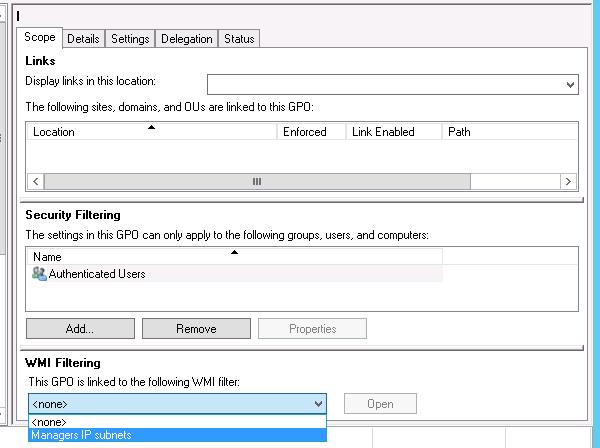Choose <none> in WMI filter list
600x448 pixels.
click(x=49, y=422)
